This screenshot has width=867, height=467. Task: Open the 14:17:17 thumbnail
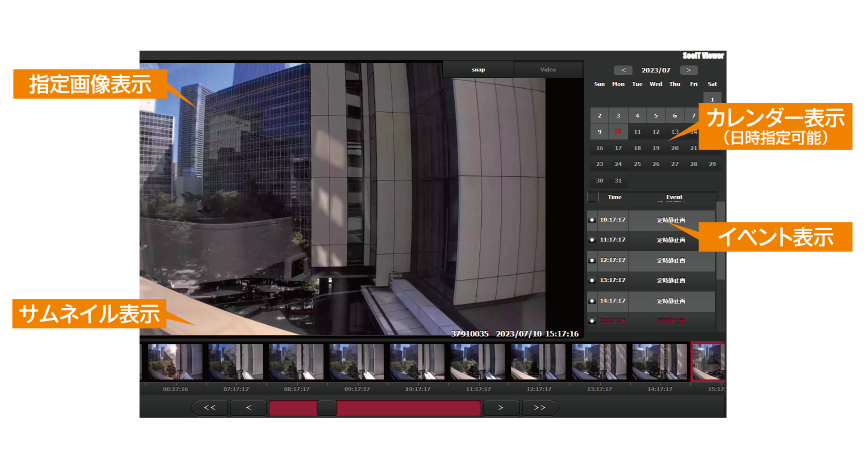pos(659,362)
